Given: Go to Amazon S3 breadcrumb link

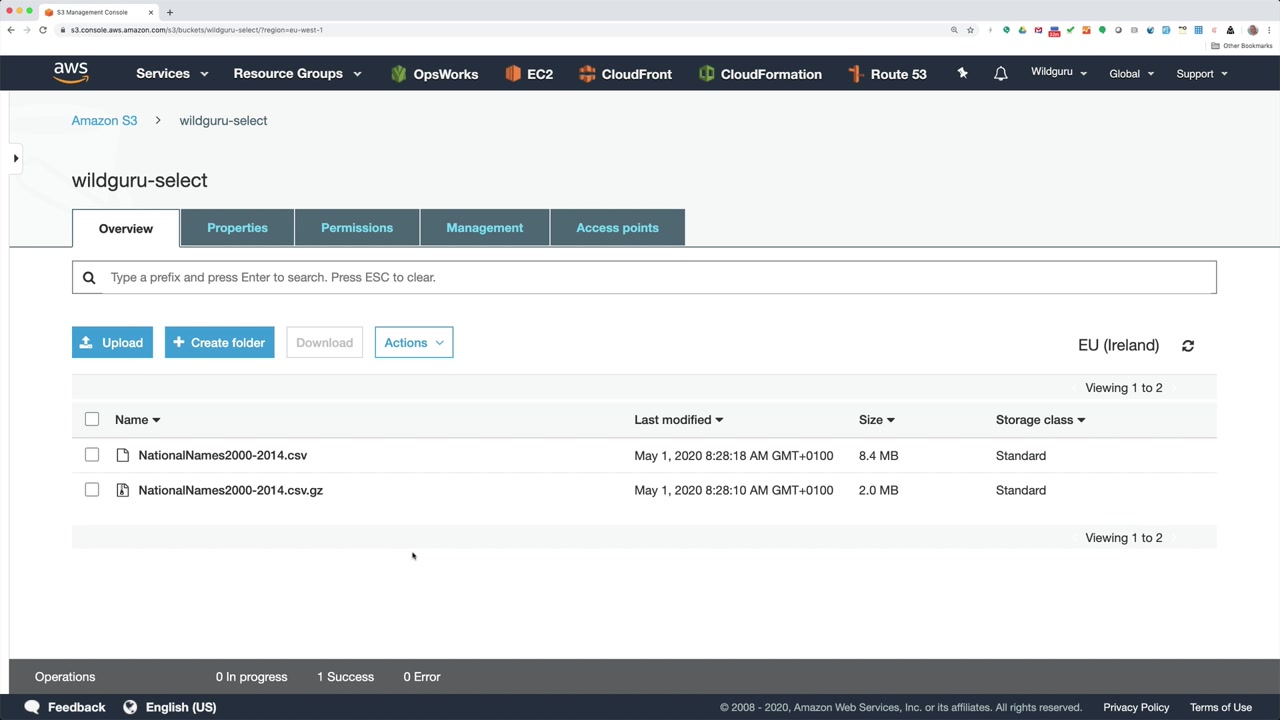Looking at the screenshot, I should 104,121.
